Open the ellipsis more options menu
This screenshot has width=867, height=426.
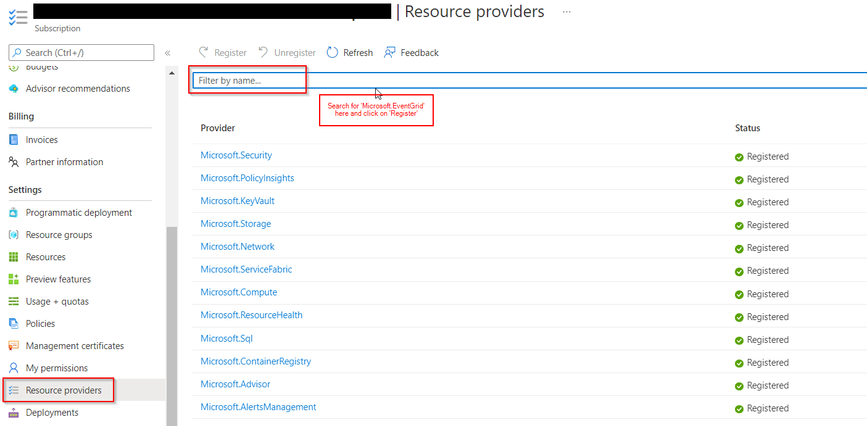[x=566, y=12]
